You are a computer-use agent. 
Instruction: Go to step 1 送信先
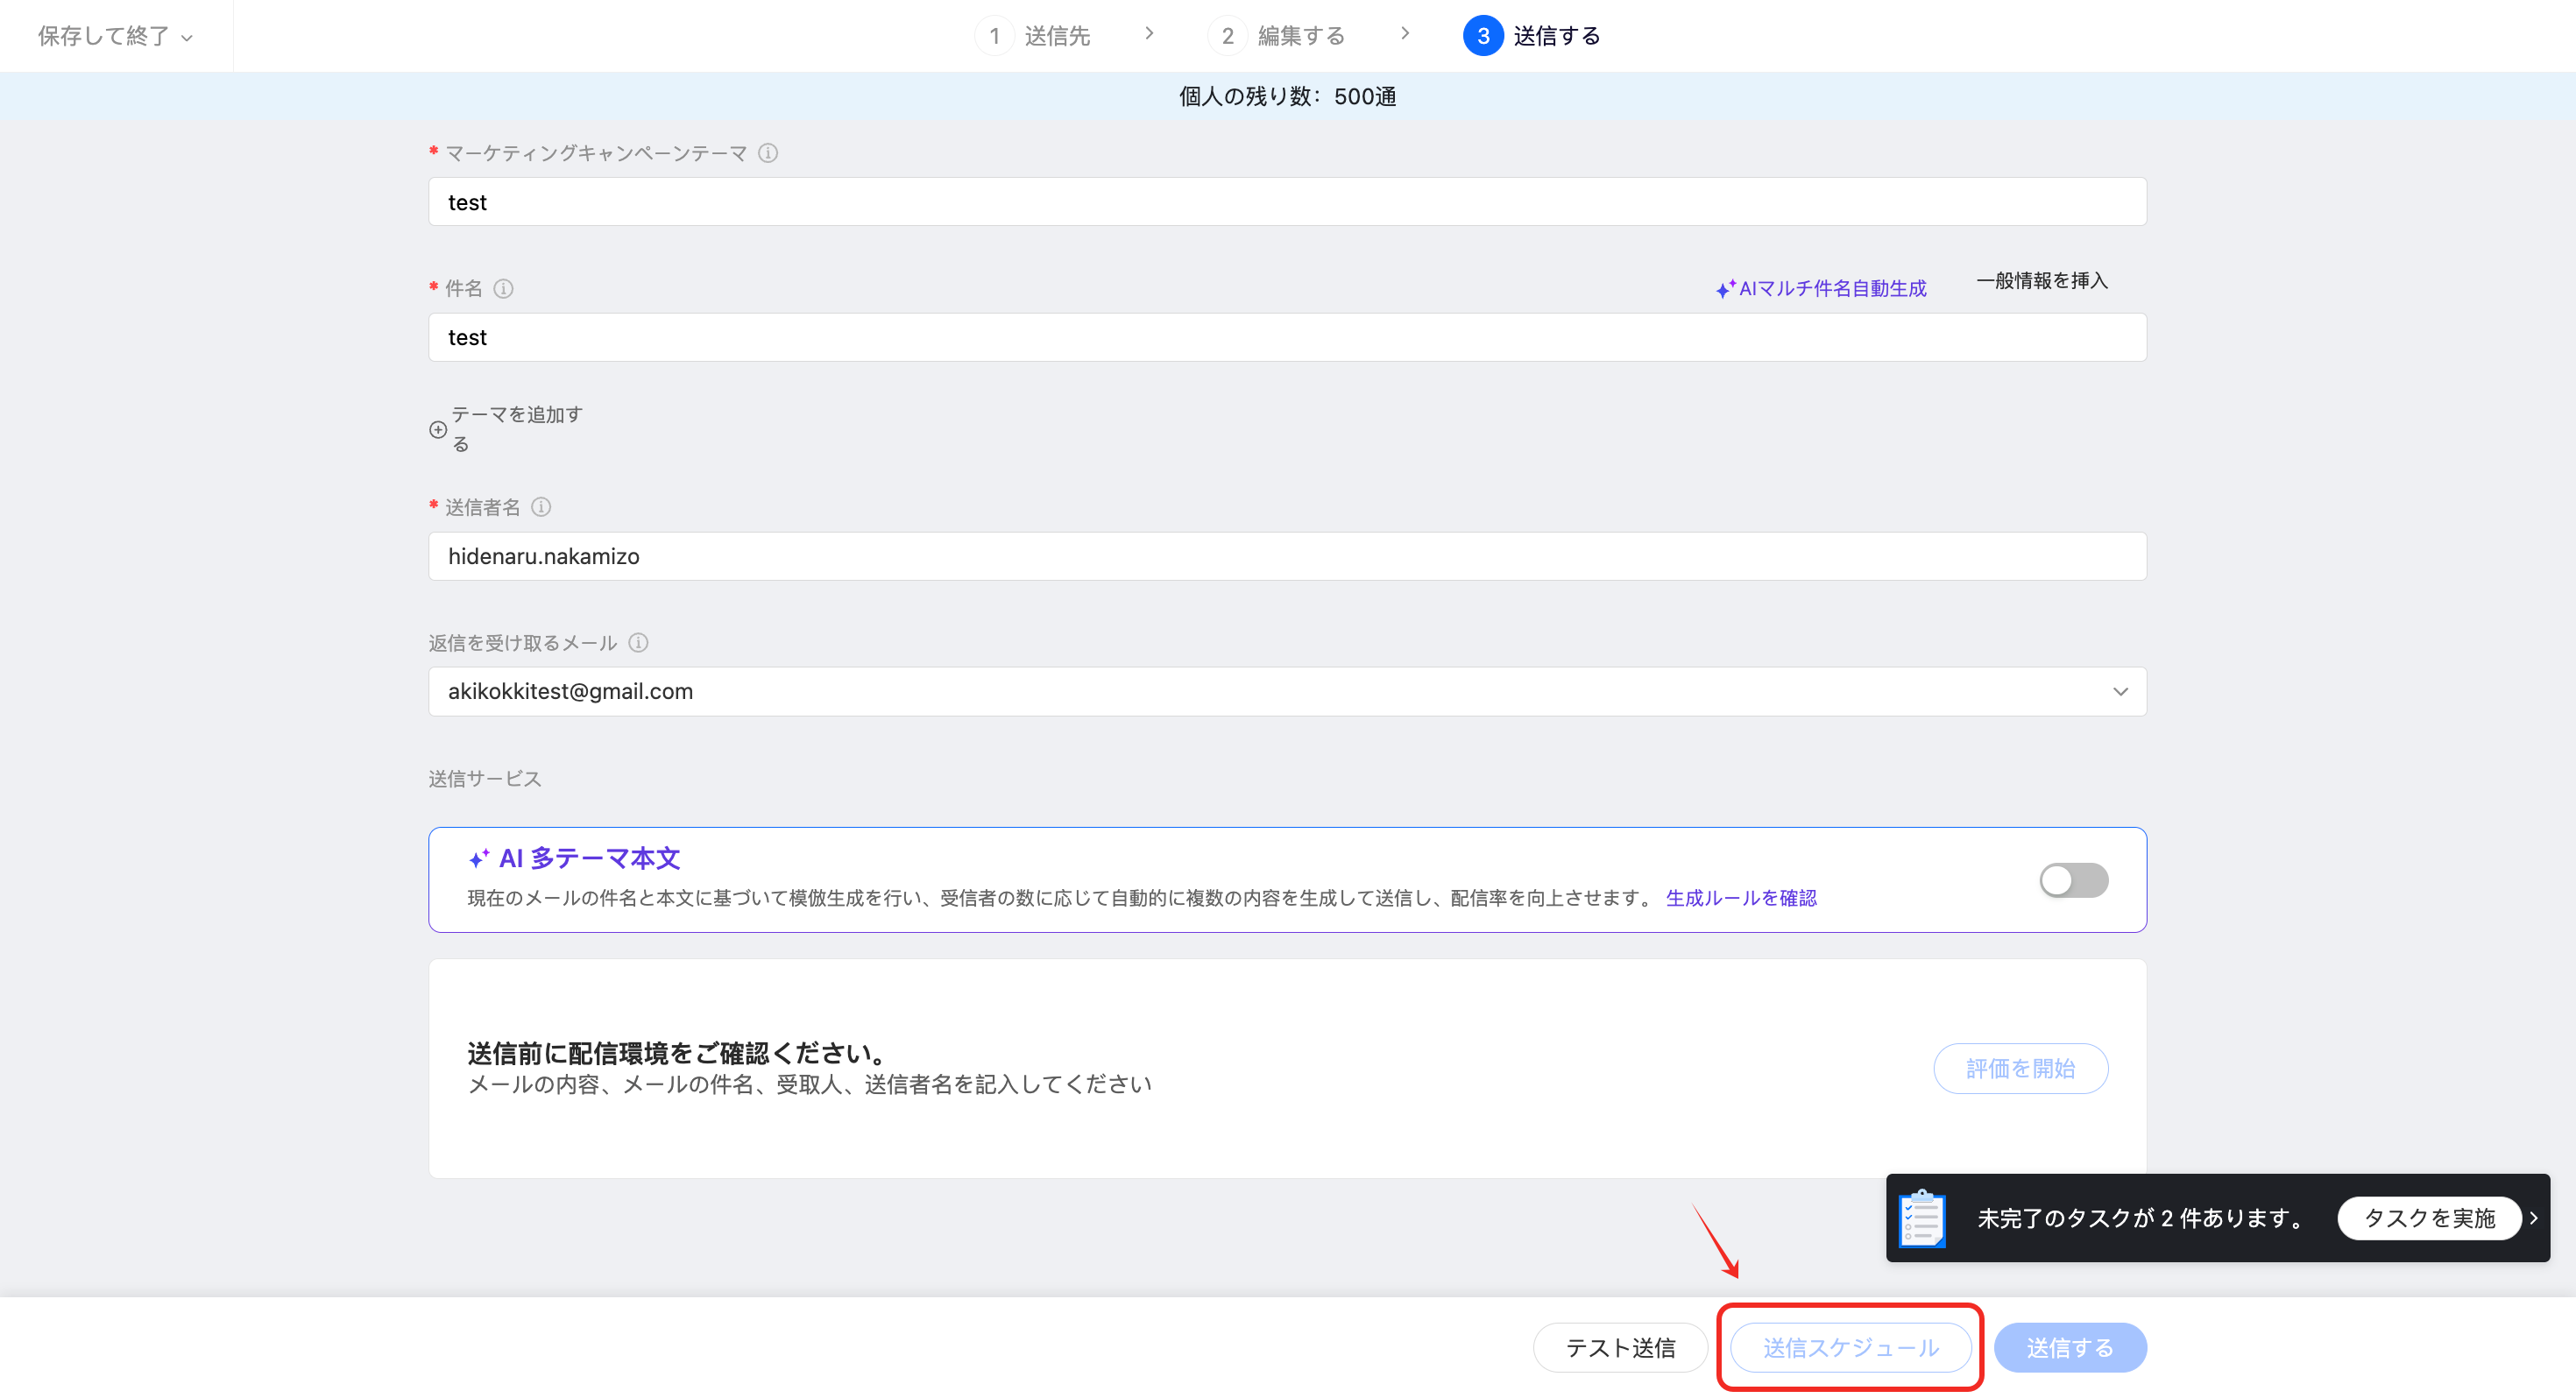pos(1032,36)
